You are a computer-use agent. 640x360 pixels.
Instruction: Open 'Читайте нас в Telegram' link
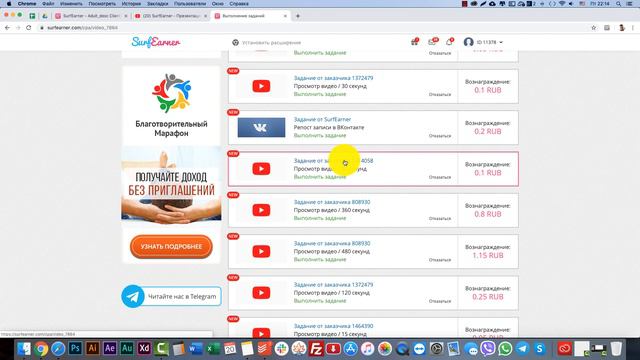pyautogui.click(x=182, y=296)
